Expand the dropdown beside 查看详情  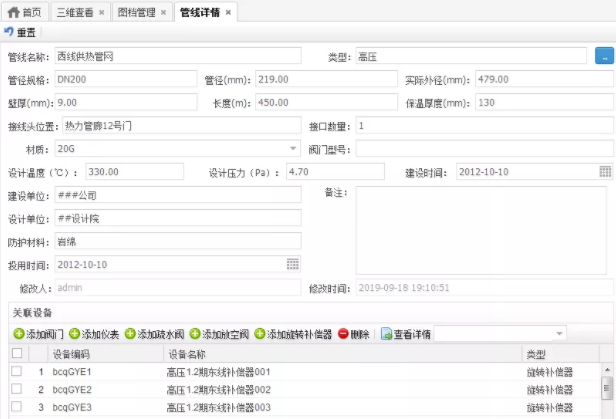click(559, 334)
